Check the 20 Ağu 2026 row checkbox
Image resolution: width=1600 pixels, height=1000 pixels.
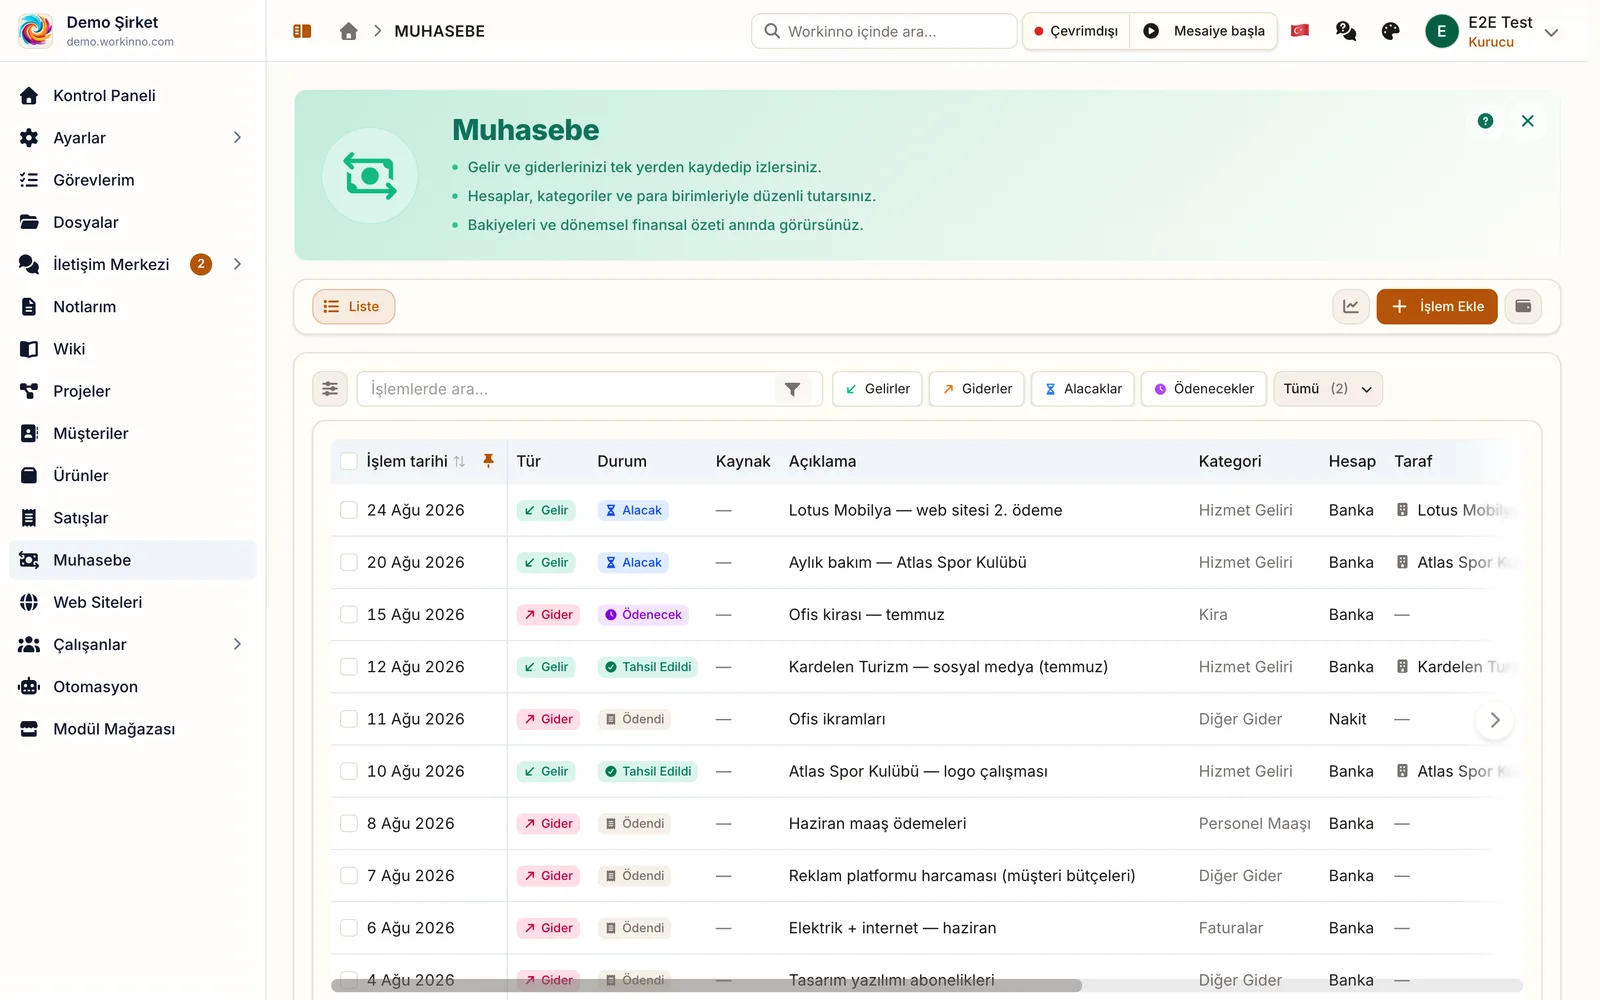pos(349,562)
